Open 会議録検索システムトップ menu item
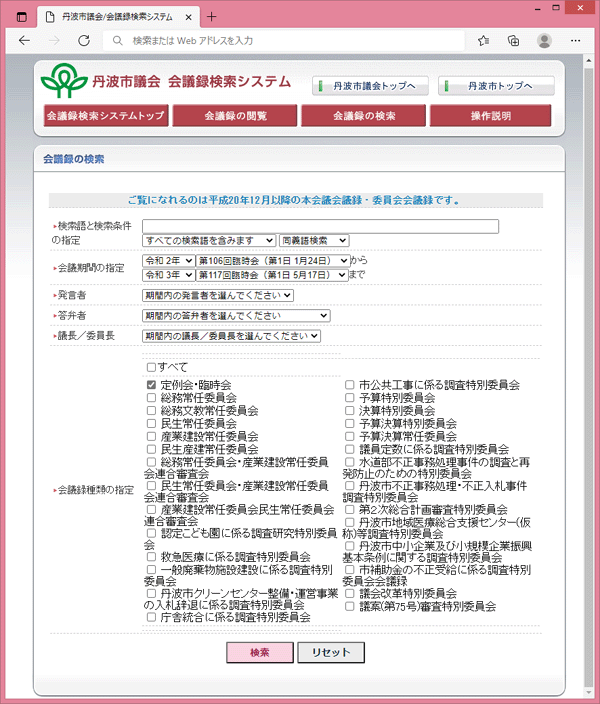Viewport: 600px width, 704px height. (x=106, y=116)
